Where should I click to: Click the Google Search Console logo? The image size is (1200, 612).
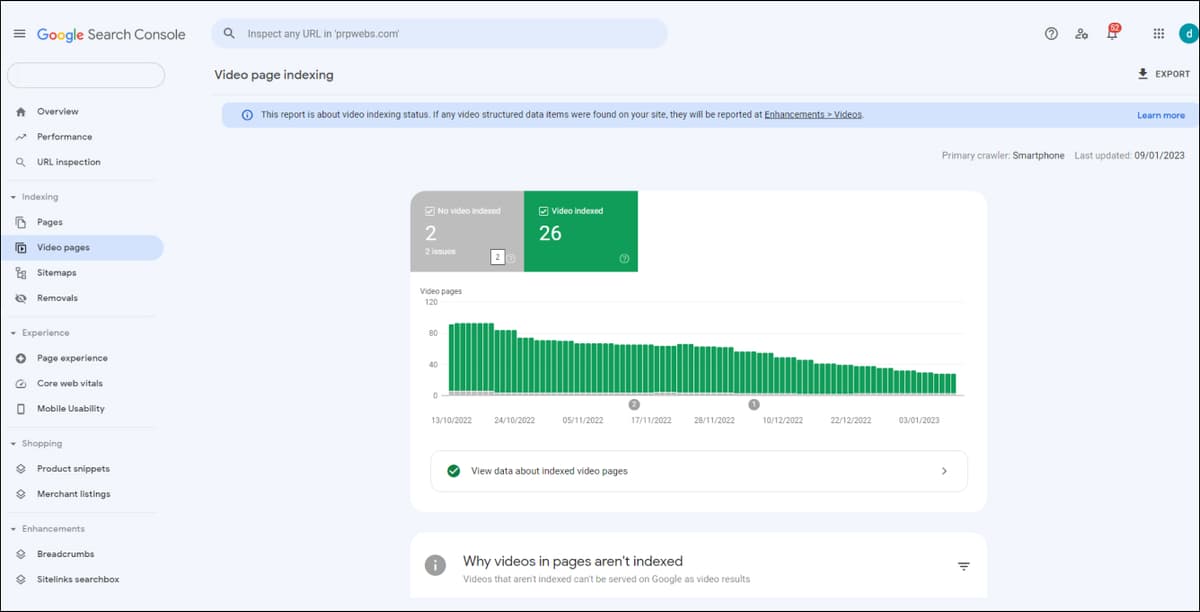pyautogui.click(x=111, y=34)
